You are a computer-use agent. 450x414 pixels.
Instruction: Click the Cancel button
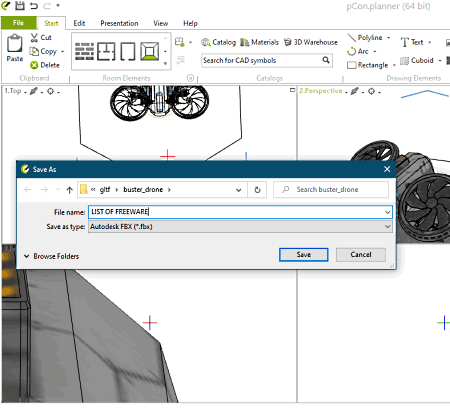[x=361, y=255]
